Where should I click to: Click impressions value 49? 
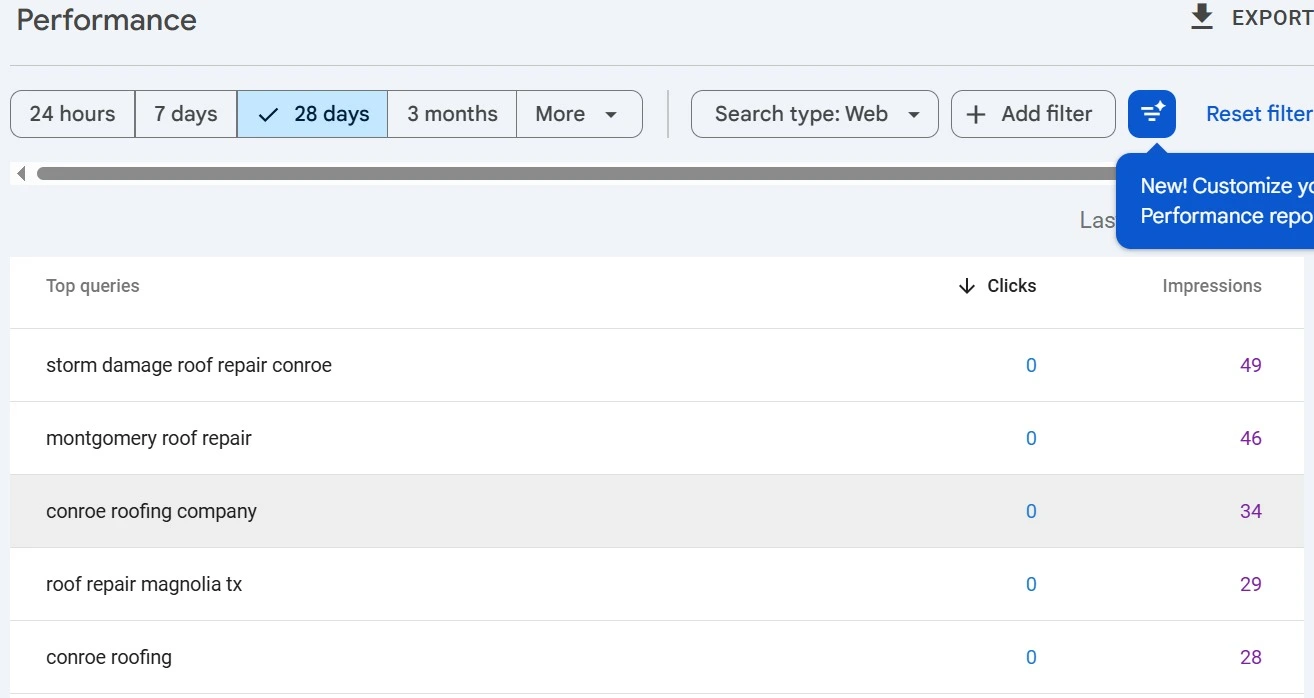tap(1251, 365)
